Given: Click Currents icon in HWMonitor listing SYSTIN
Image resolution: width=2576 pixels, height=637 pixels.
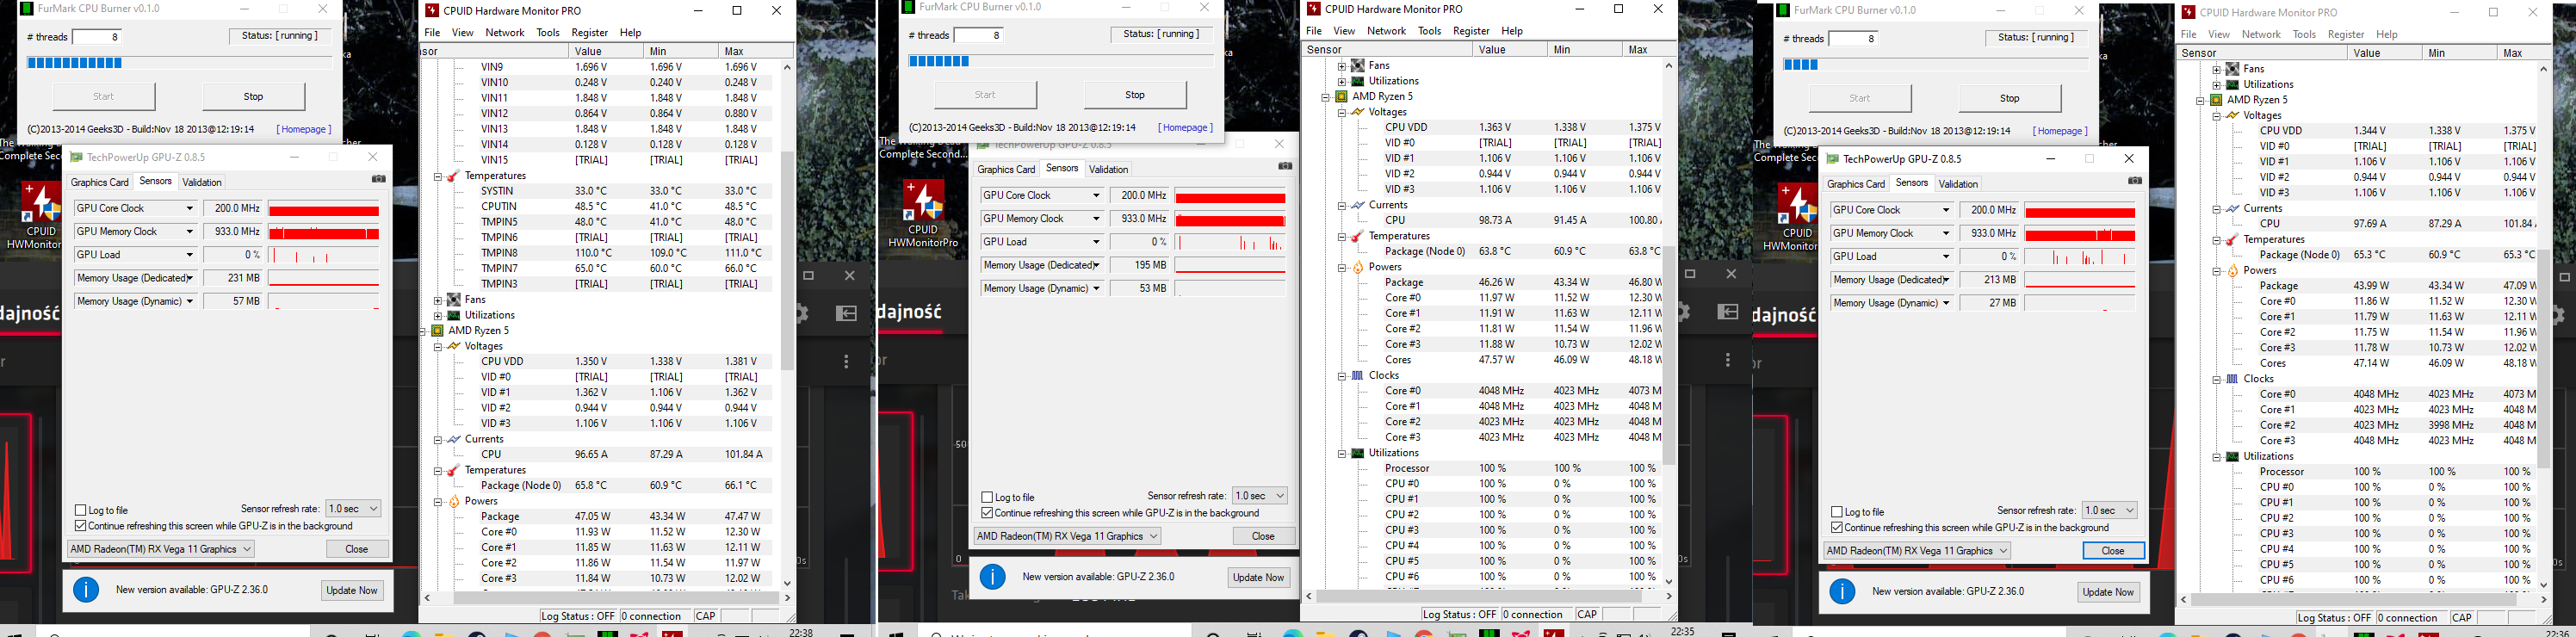Looking at the screenshot, I should coord(453,439).
